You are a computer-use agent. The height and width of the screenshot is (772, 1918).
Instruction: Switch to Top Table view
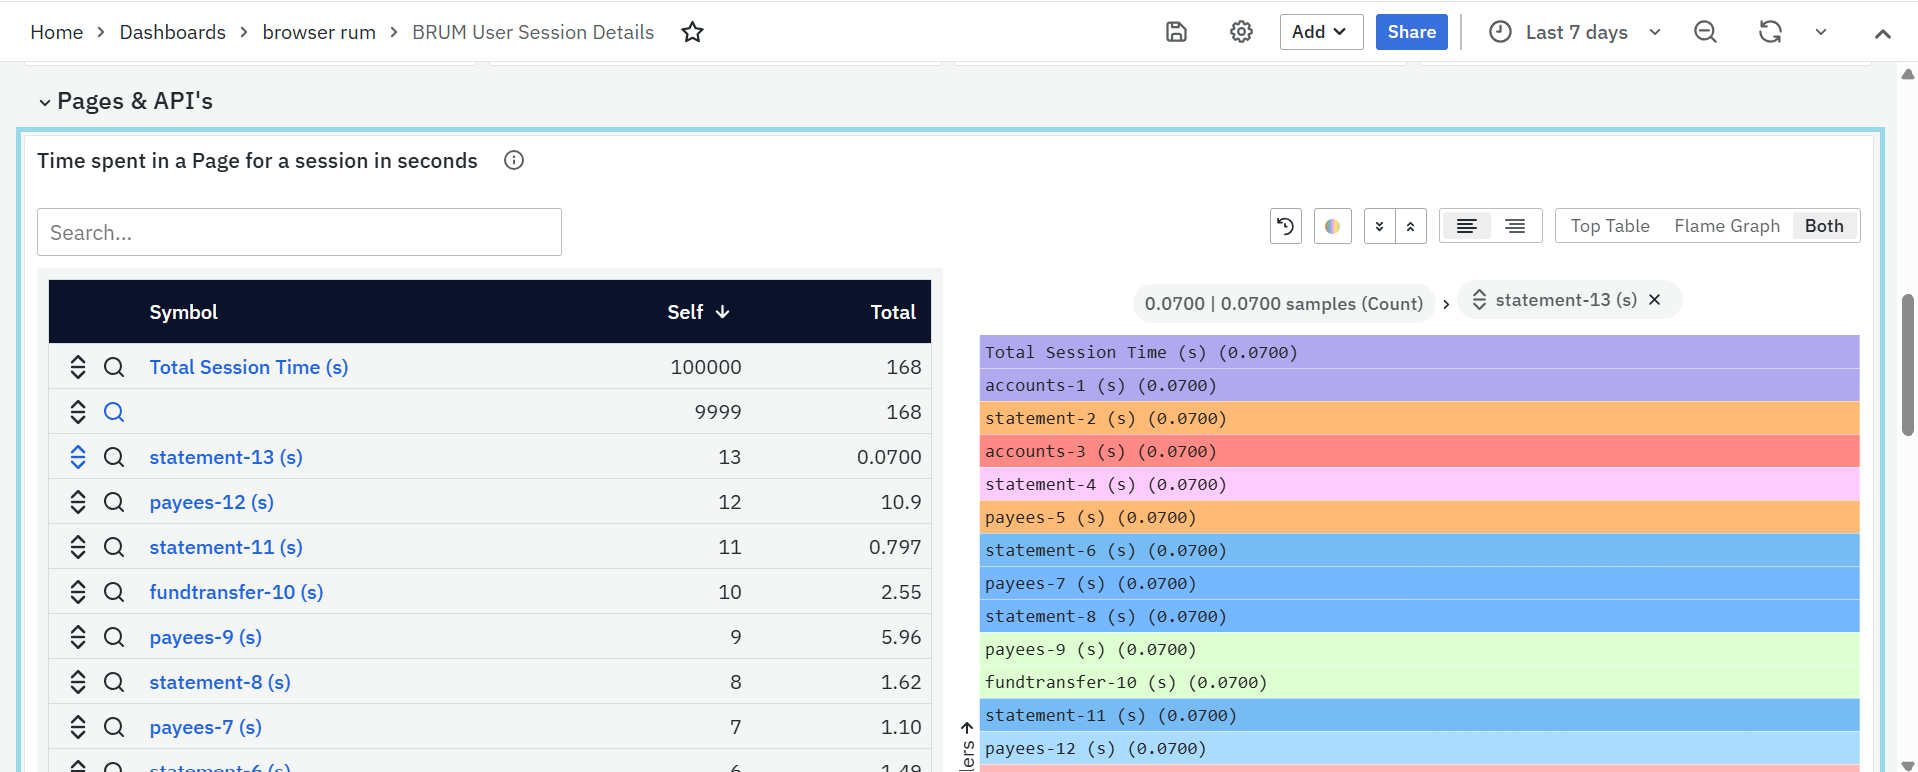[1609, 226]
